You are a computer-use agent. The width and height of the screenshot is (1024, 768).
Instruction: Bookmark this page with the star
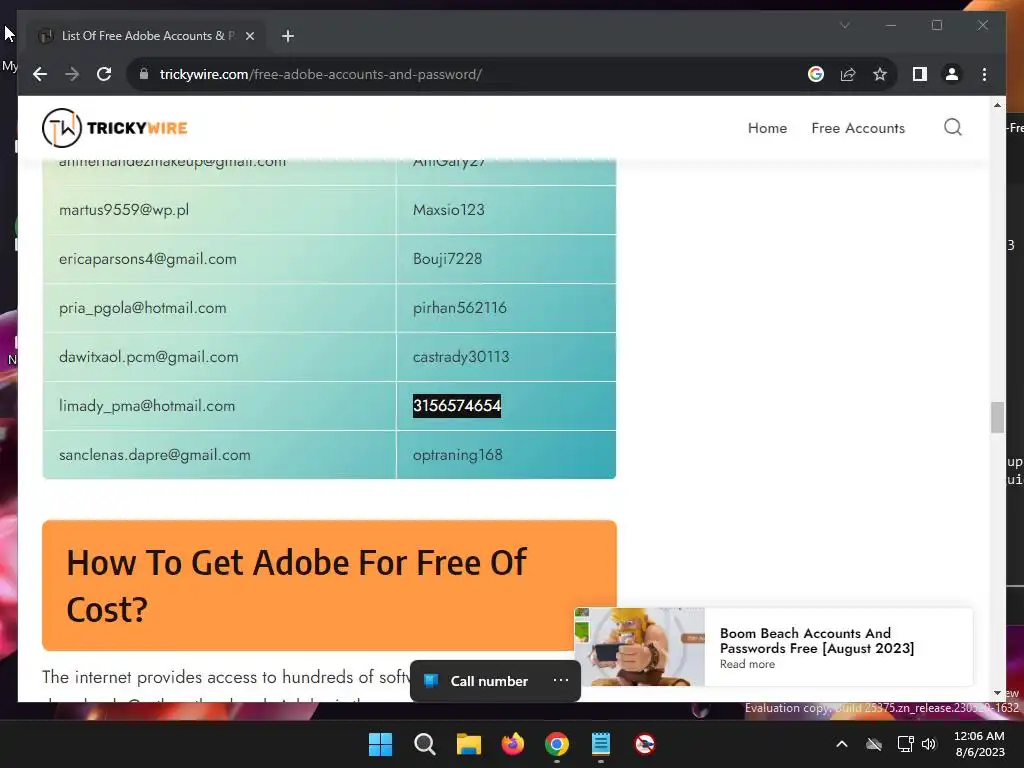coord(880,74)
